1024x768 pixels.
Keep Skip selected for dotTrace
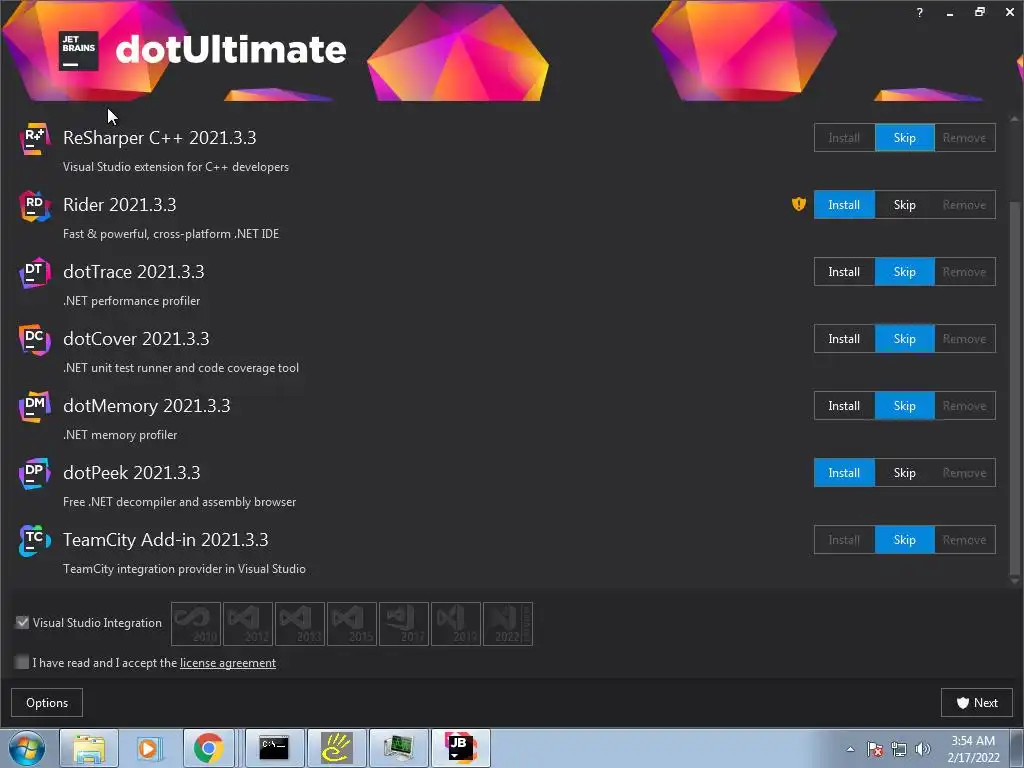point(904,272)
